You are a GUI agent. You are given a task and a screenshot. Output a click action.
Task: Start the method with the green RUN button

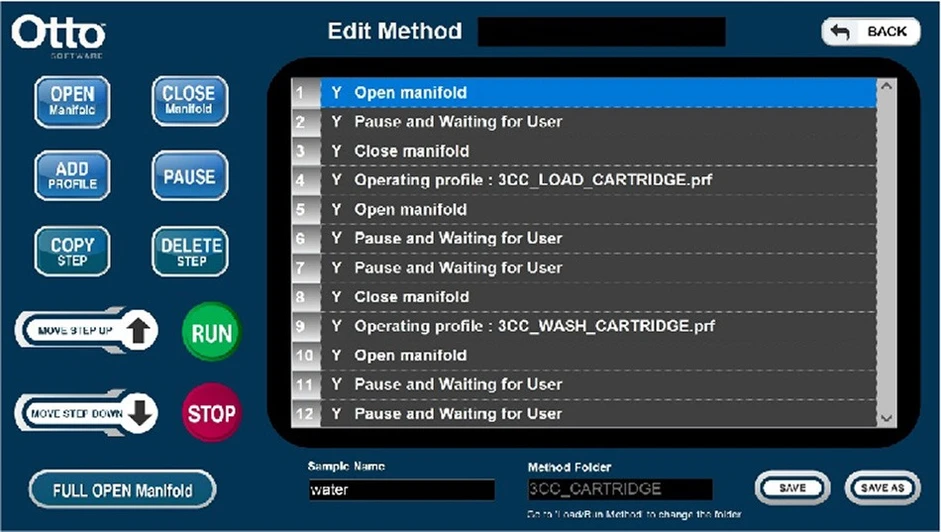pos(211,332)
